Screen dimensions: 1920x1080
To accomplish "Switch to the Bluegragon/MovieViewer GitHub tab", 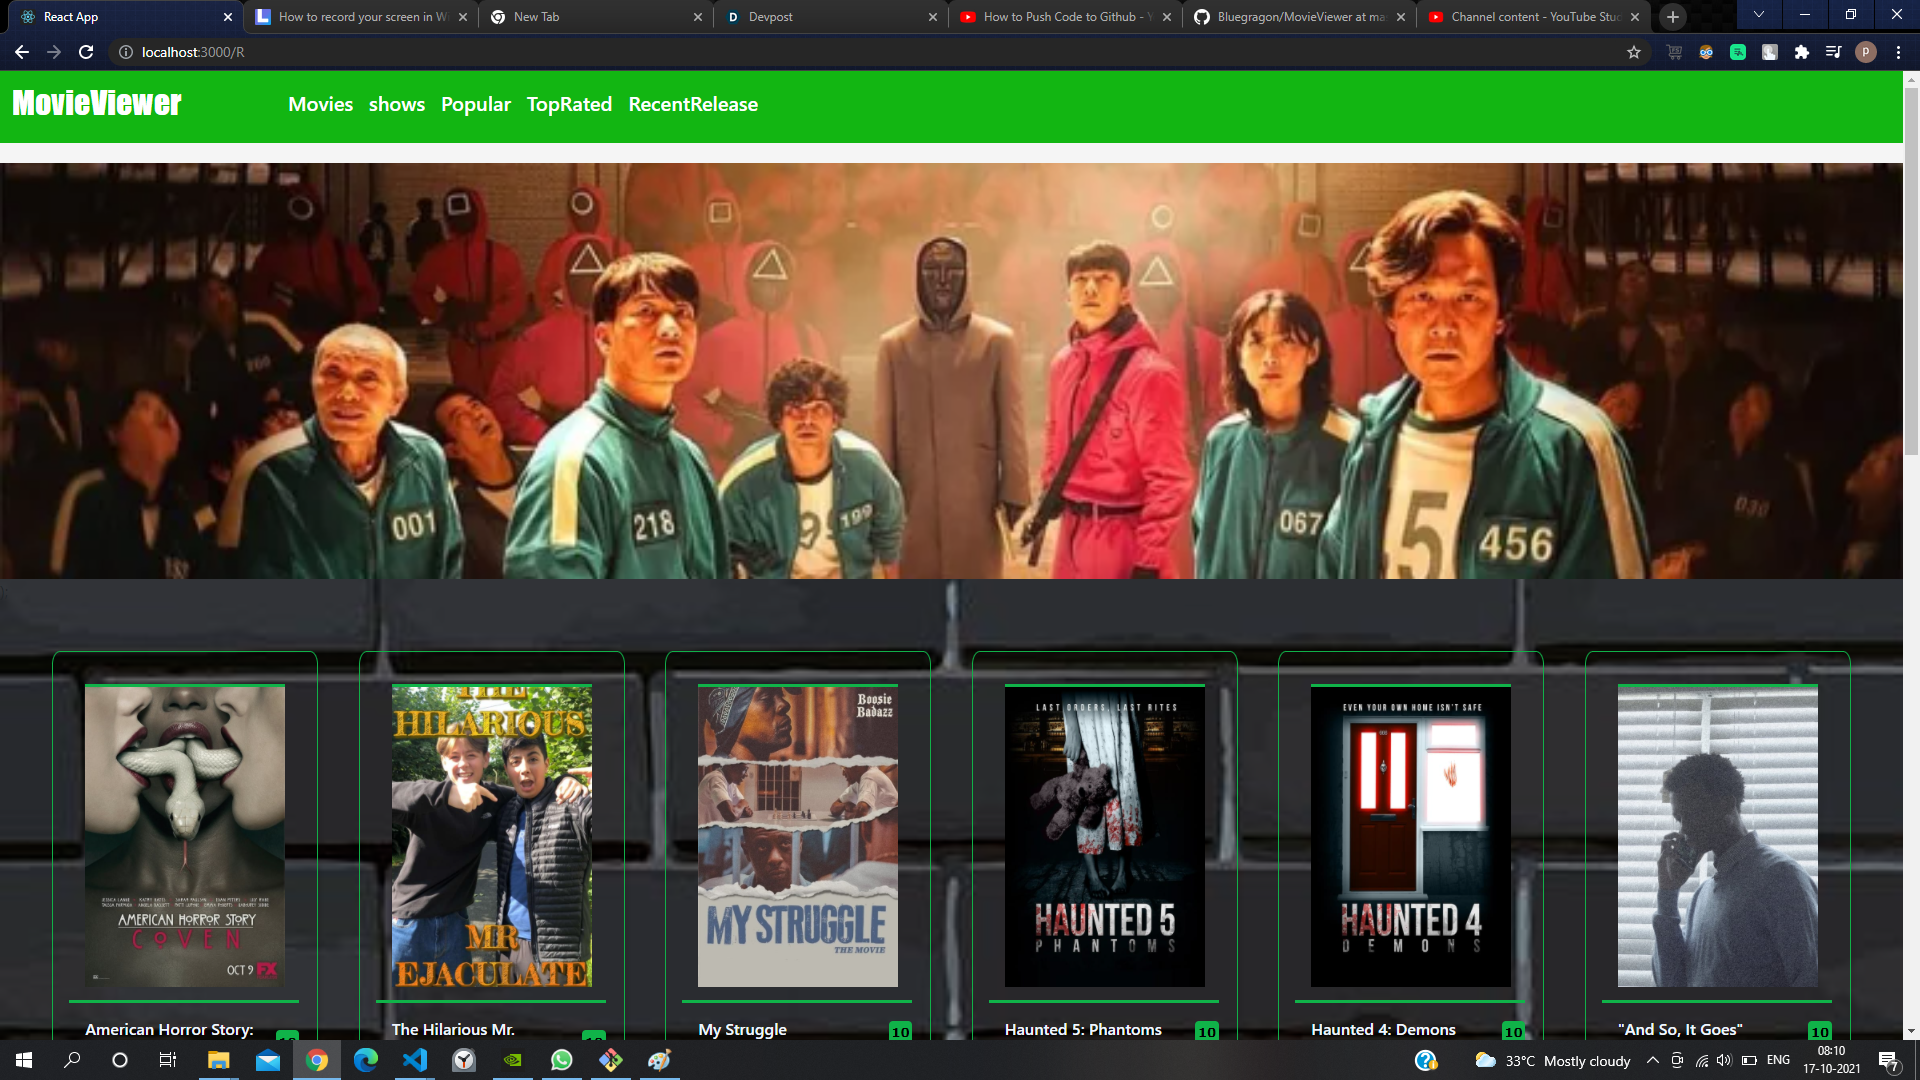I will [x=1300, y=17].
